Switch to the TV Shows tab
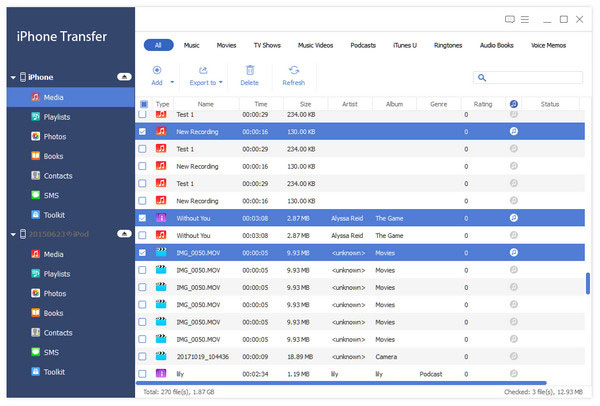This screenshot has width=600, height=406. click(267, 45)
